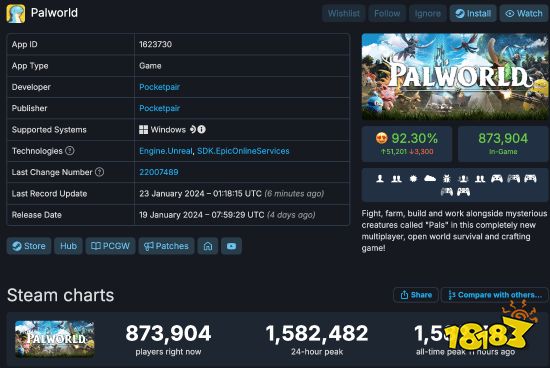Screen dimensions: 550x368
Task: Click the Watch button
Action: click(524, 13)
